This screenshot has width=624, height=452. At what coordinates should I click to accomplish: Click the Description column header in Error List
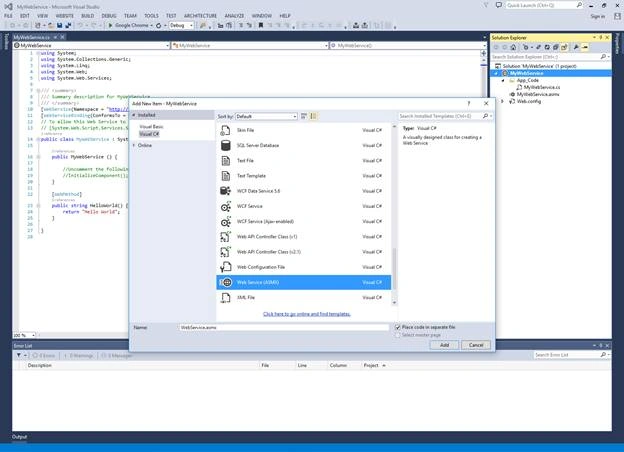pyautogui.click(x=39, y=365)
